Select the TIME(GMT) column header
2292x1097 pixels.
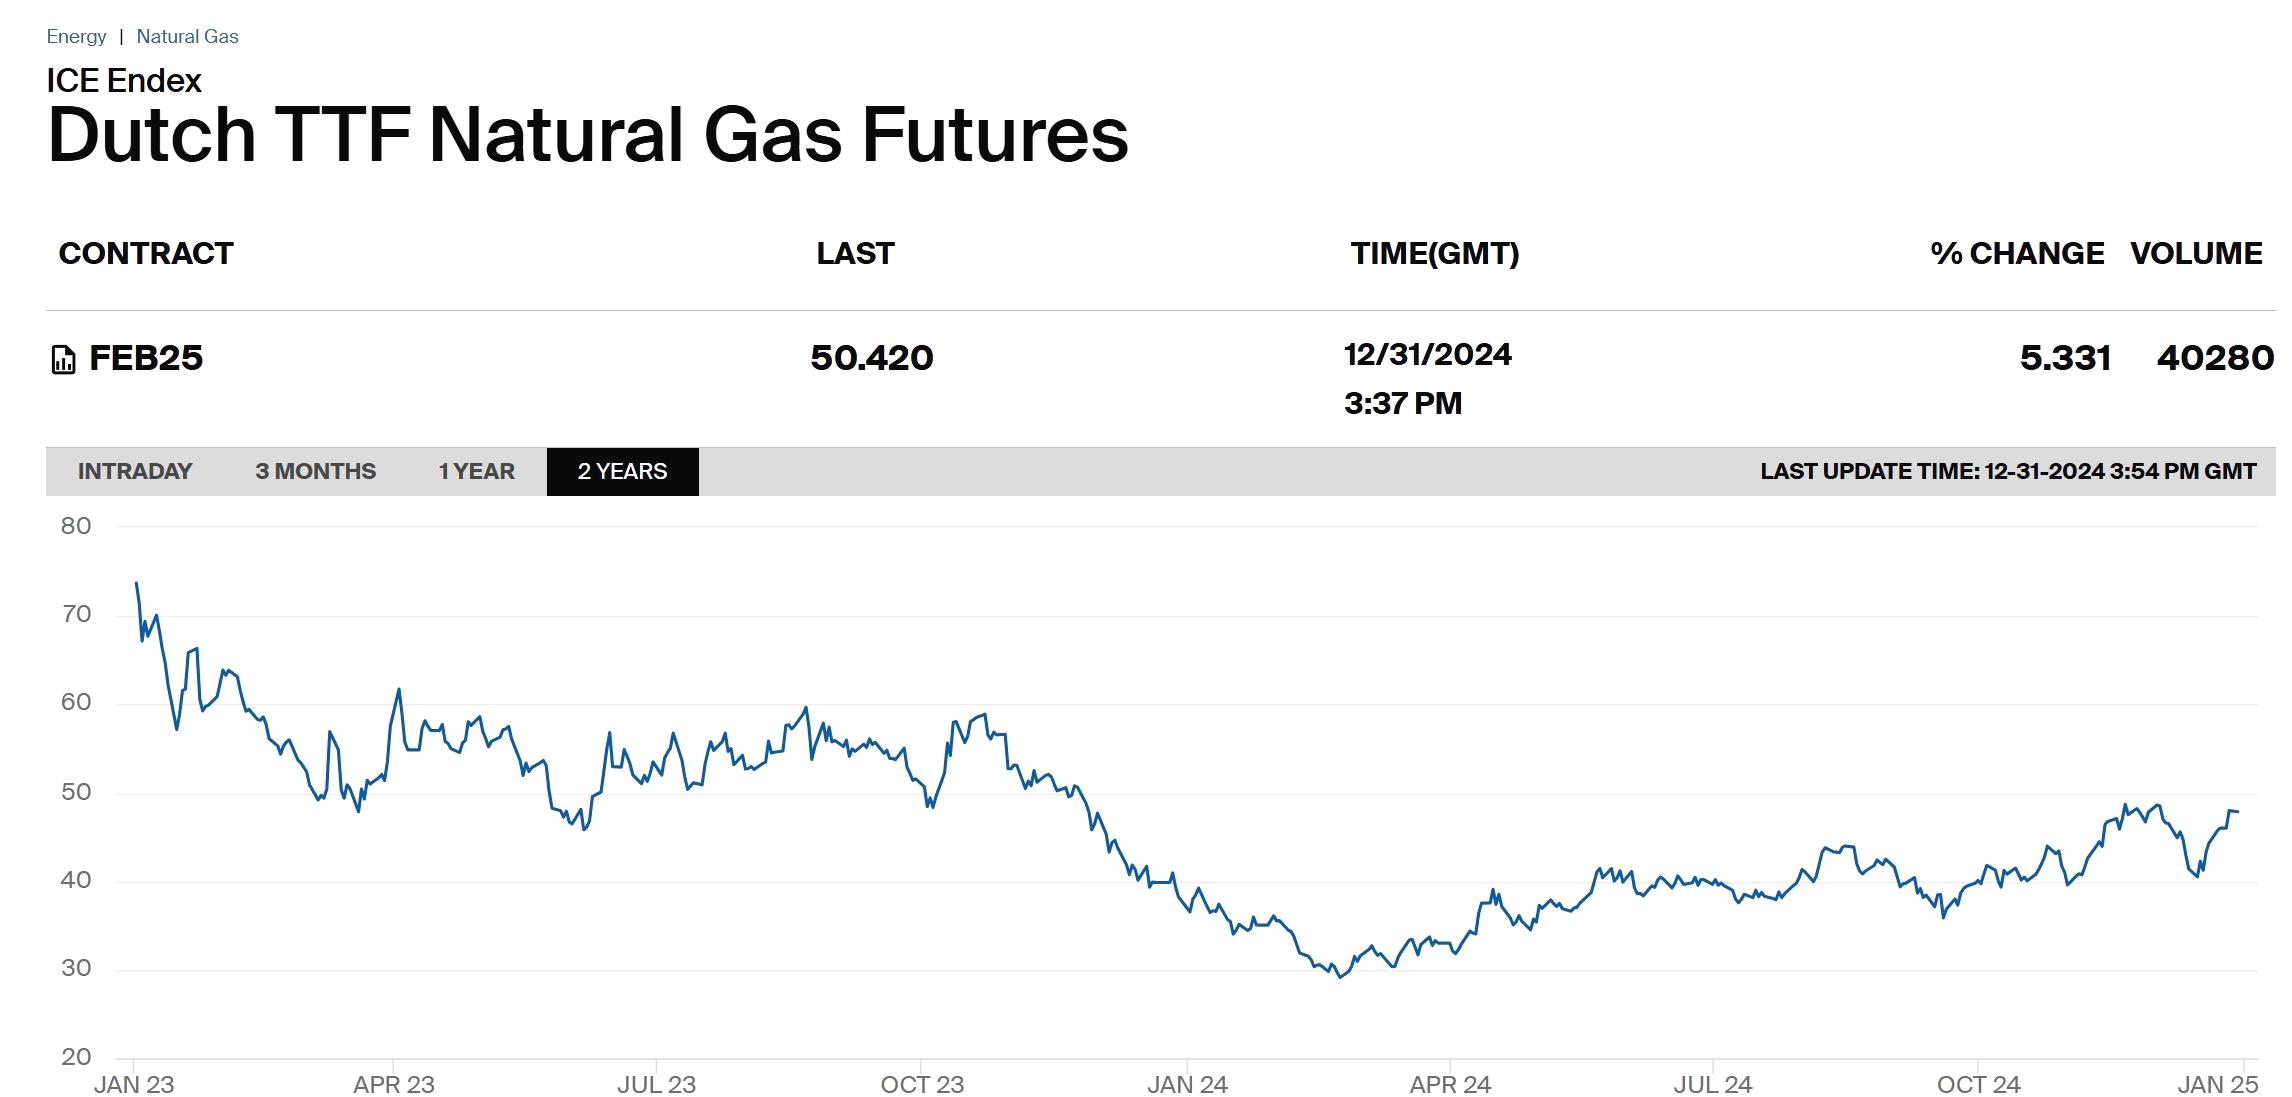click(1434, 254)
